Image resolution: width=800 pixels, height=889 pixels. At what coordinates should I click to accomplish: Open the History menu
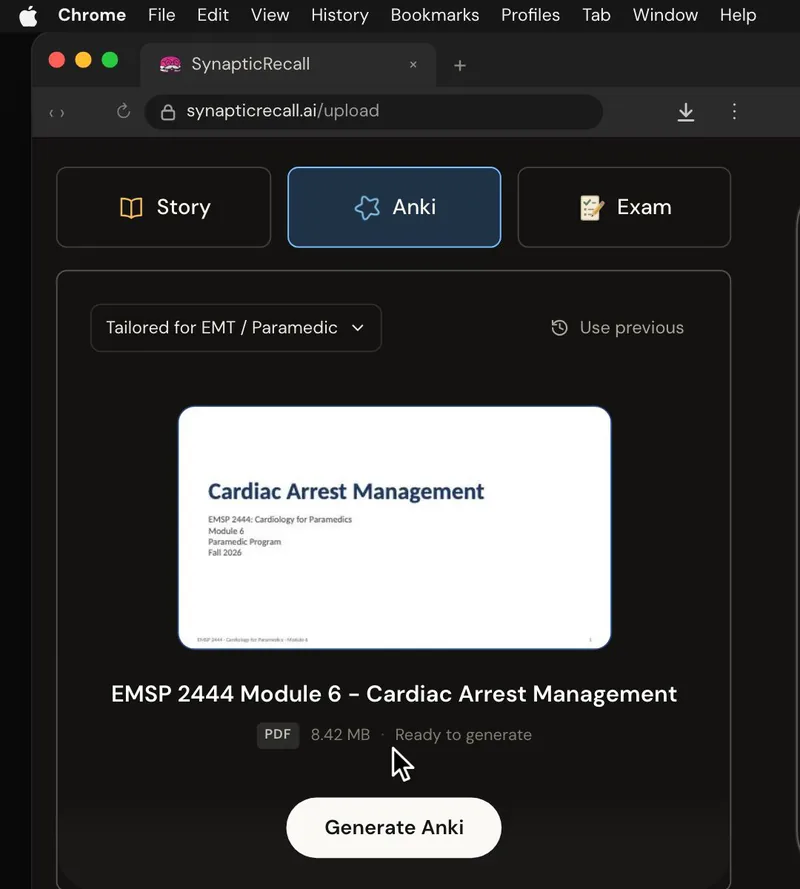click(340, 15)
